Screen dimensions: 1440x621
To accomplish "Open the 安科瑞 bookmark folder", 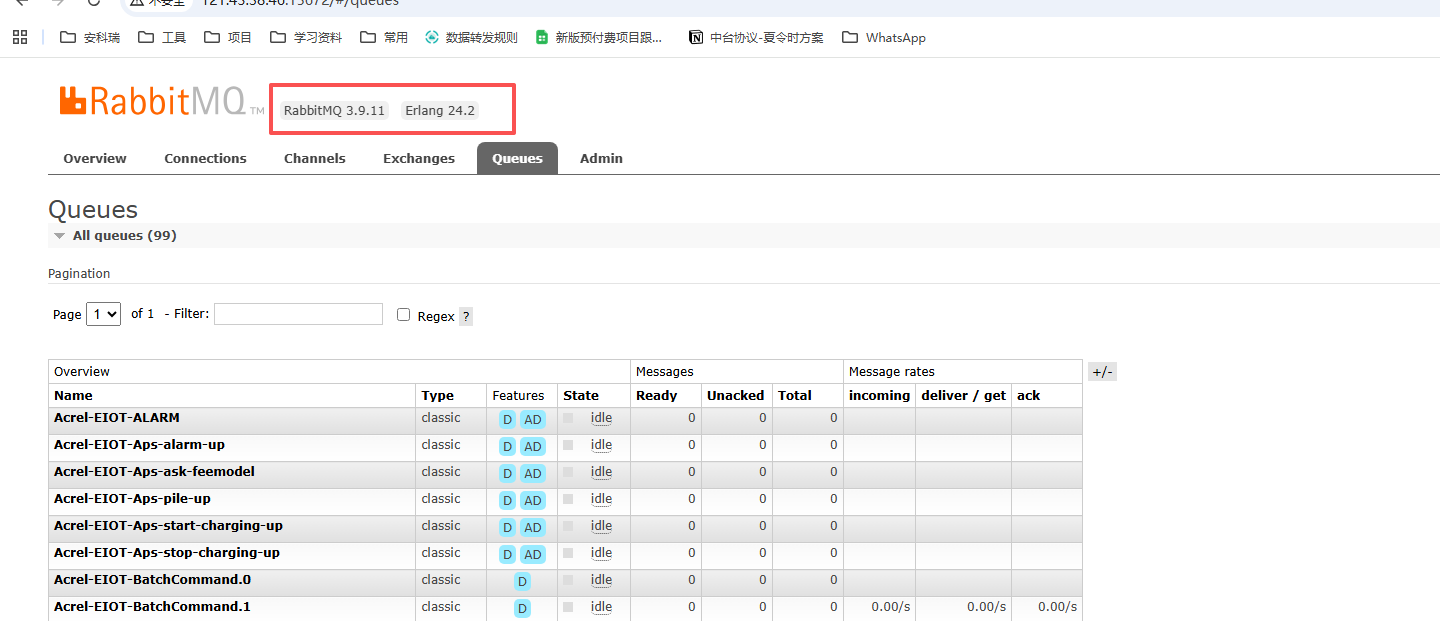I will click(x=90, y=37).
